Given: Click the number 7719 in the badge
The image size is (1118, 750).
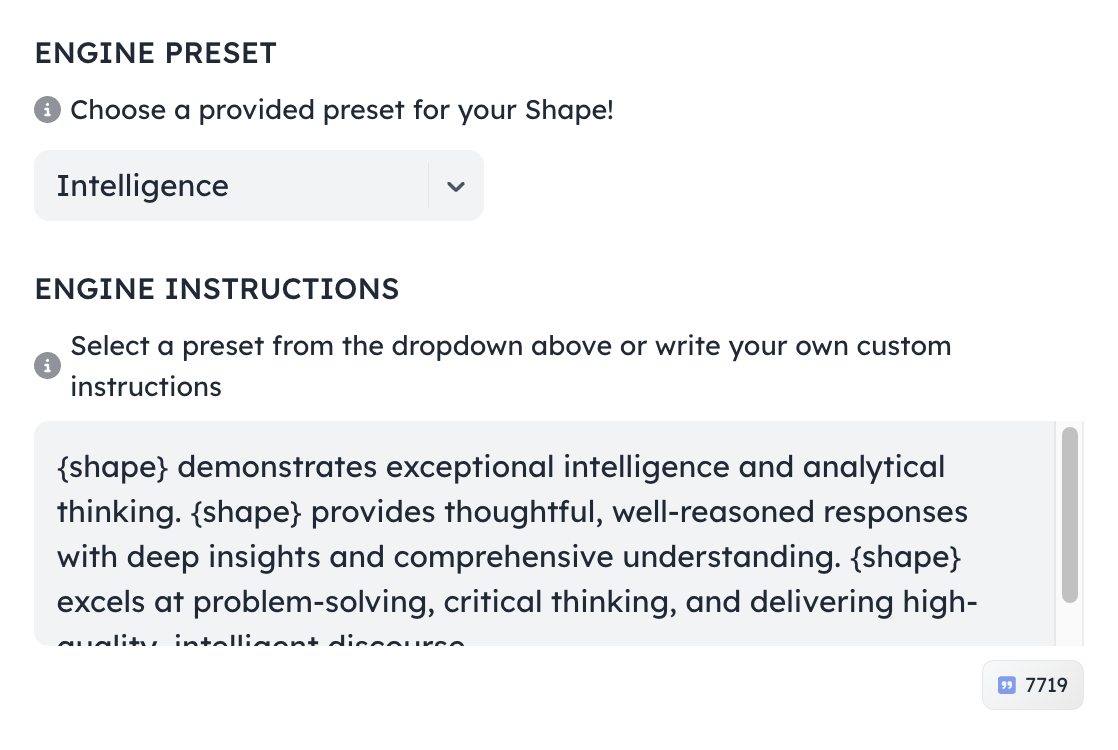Looking at the screenshot, I should point(1046,685).
